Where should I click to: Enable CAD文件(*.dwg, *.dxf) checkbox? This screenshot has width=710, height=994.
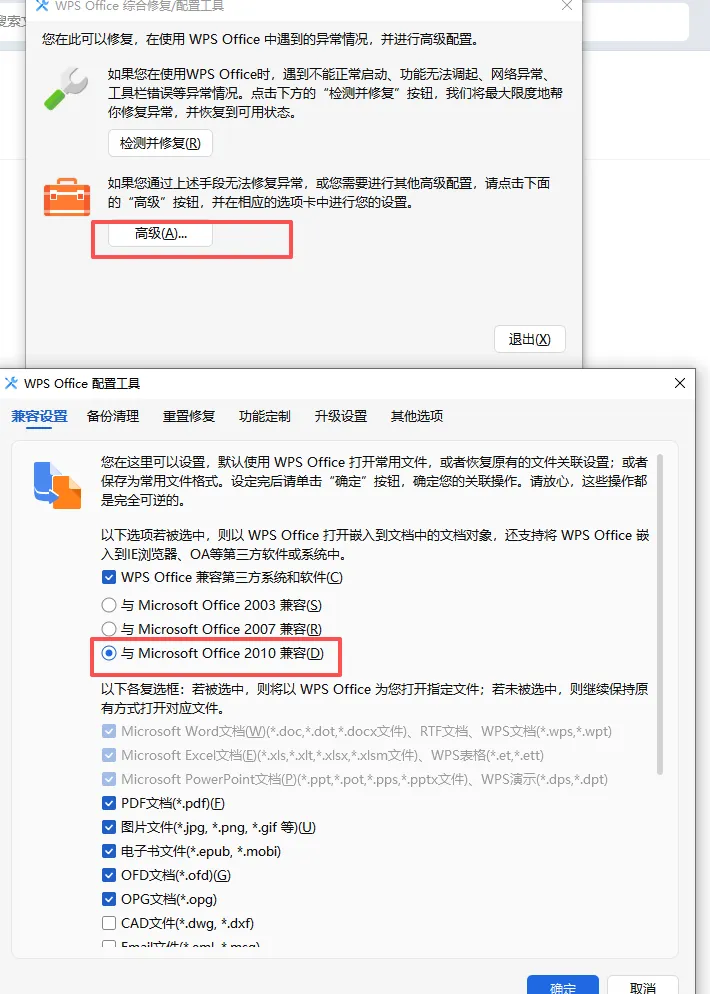point(109,923)
